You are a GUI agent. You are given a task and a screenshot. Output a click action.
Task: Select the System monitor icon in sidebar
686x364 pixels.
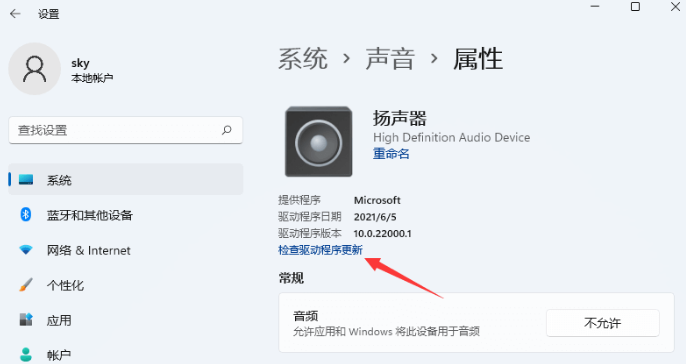(26, 180)
